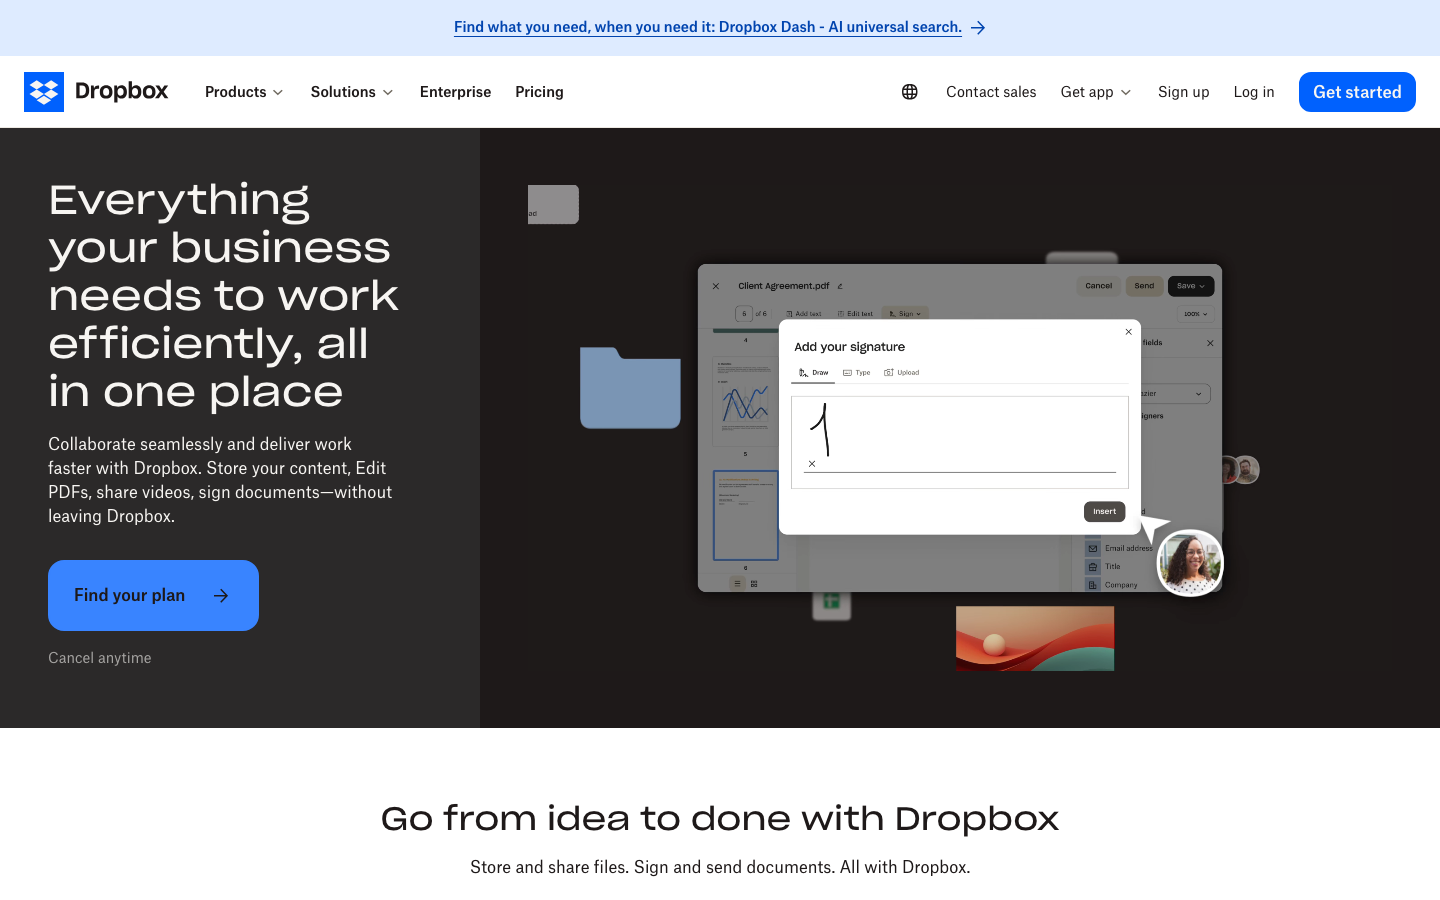The image size is (1440, 900).
Task: Open the Dropbox Dash banner link
Action: click(707, 28)
